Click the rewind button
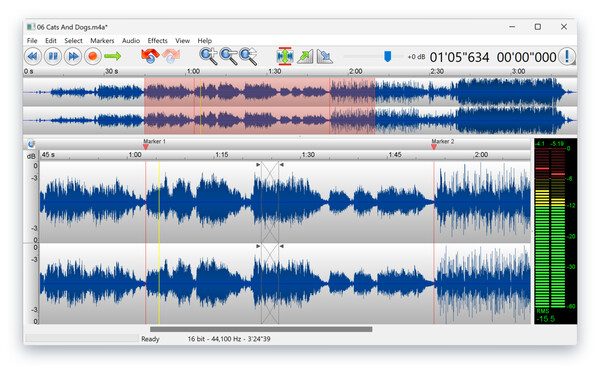The height and width of the screenshot is (375, 600). pos(33,57)
